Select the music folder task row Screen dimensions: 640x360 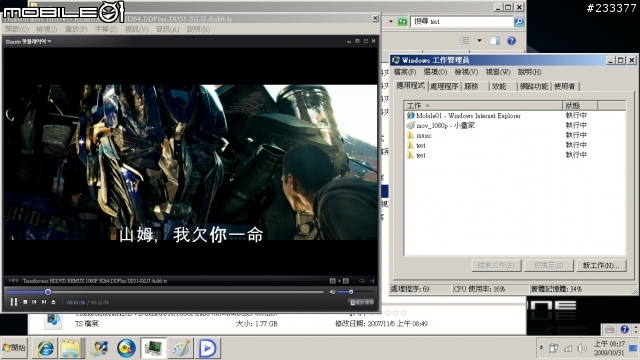[x=515, y=135]
